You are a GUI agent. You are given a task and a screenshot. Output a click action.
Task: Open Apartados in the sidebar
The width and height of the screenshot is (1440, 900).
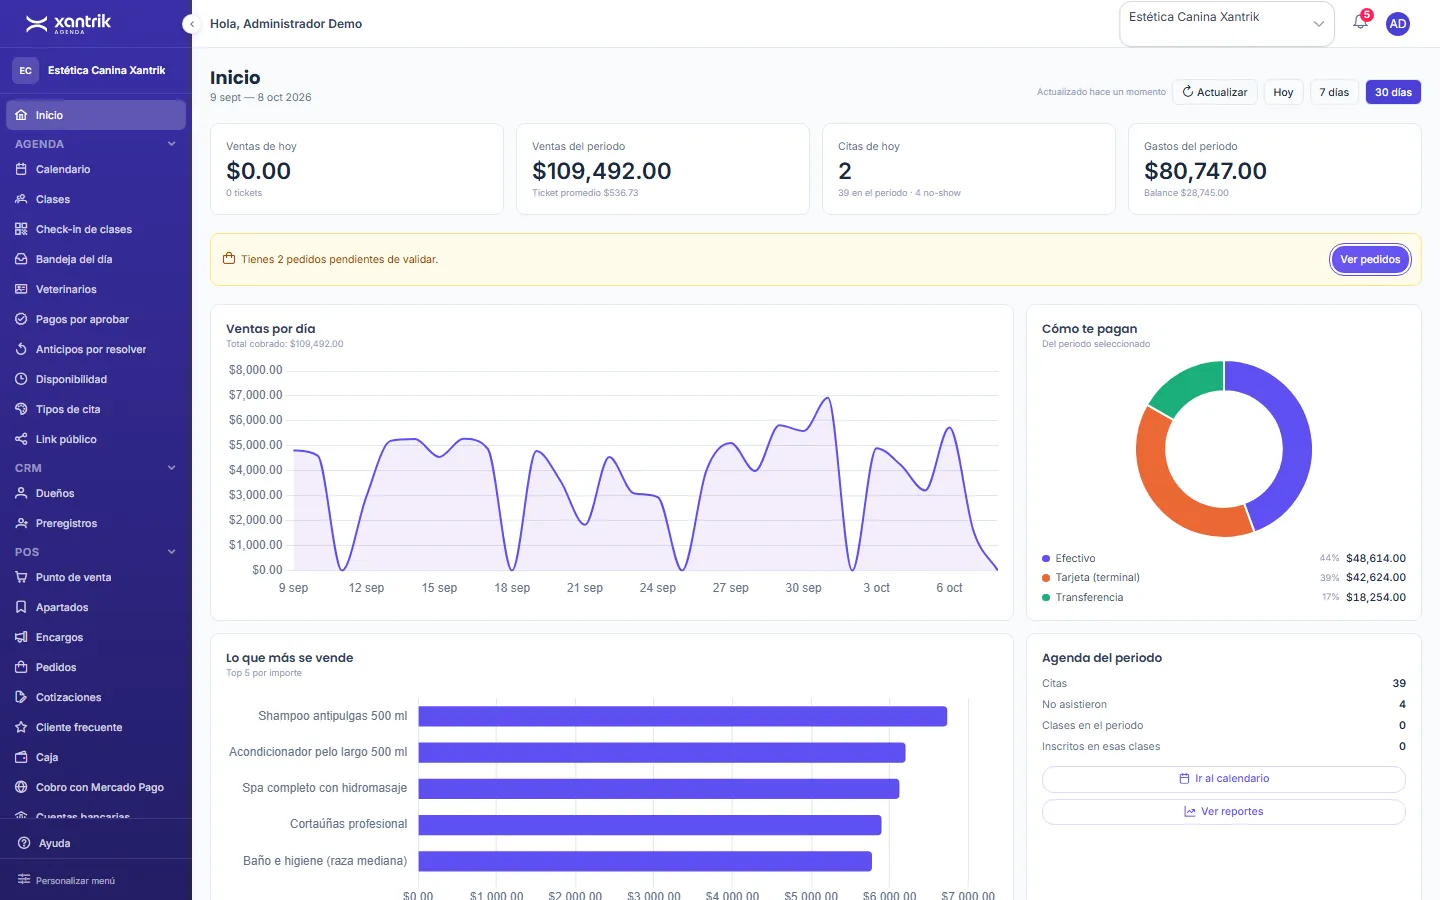pos(96,607)
